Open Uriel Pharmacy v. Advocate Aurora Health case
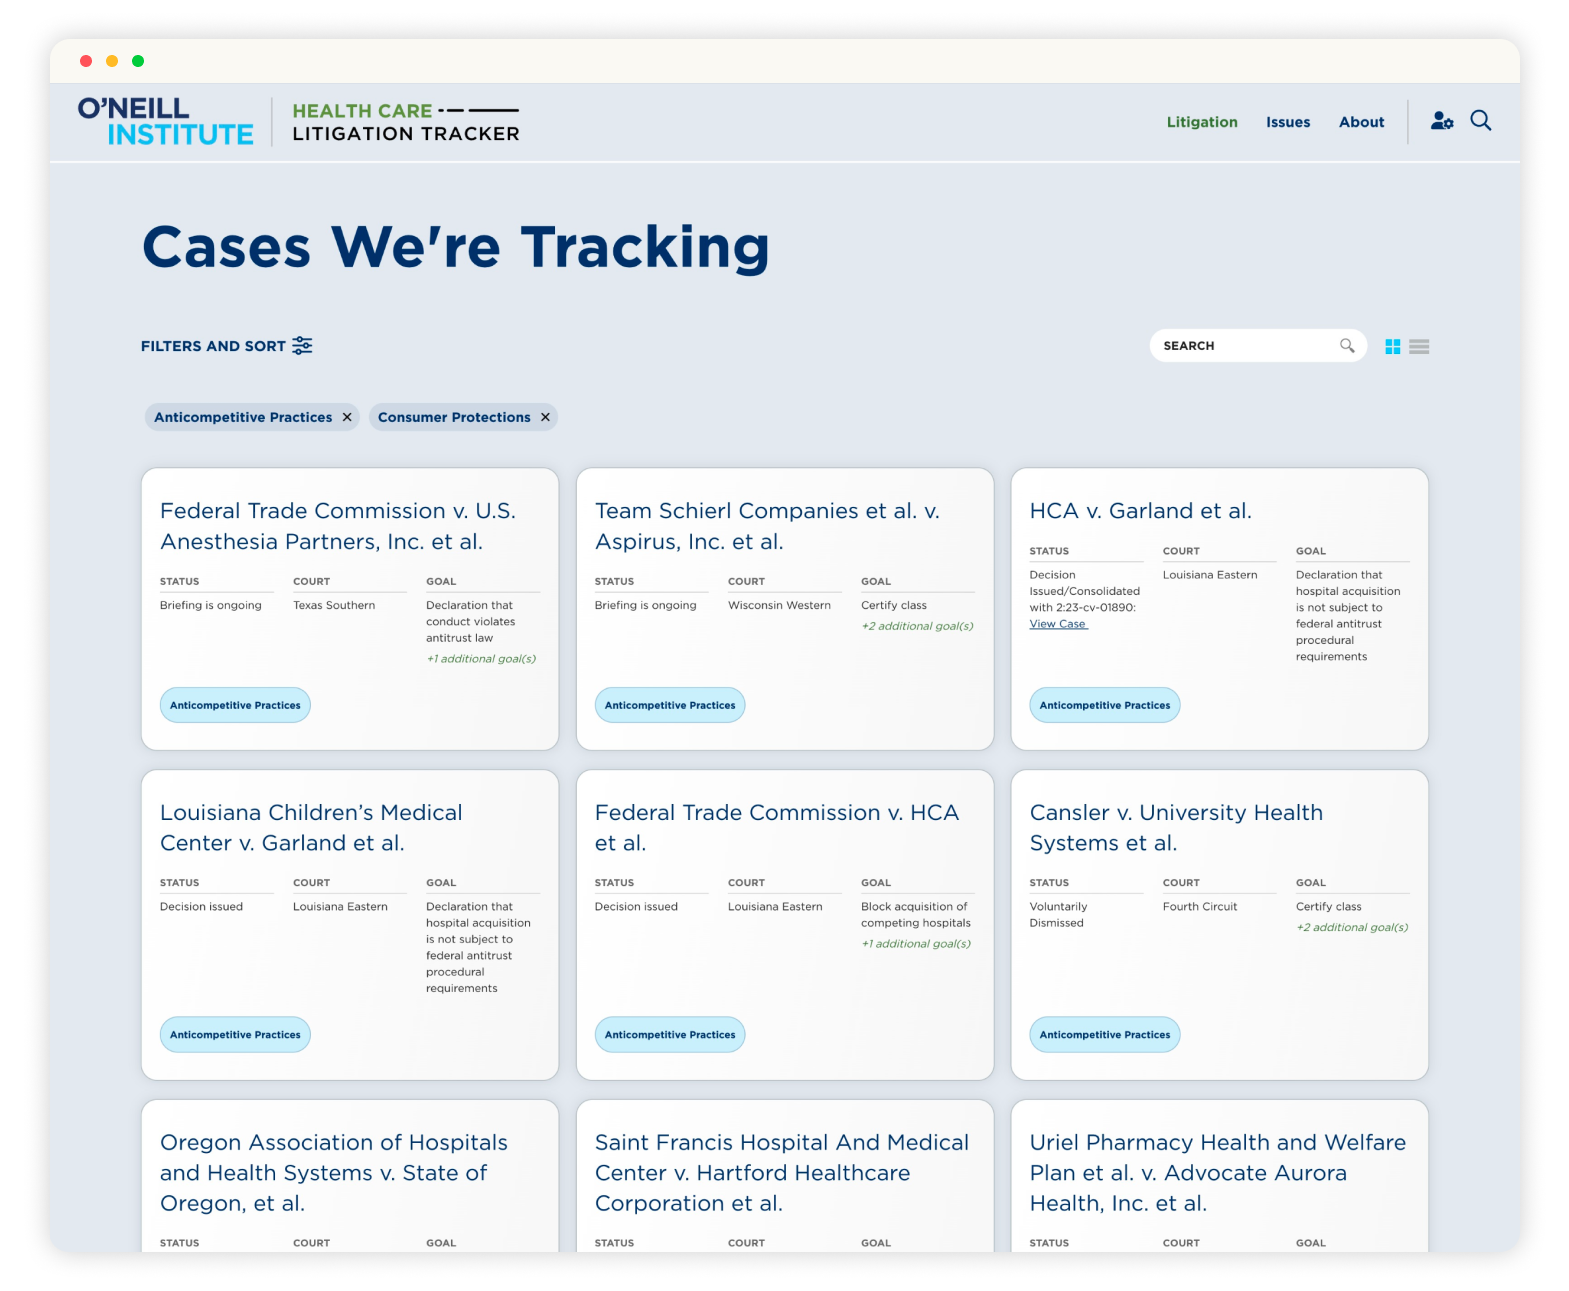This screenshot has height=1291, width=1569. coord(1218,1173)
